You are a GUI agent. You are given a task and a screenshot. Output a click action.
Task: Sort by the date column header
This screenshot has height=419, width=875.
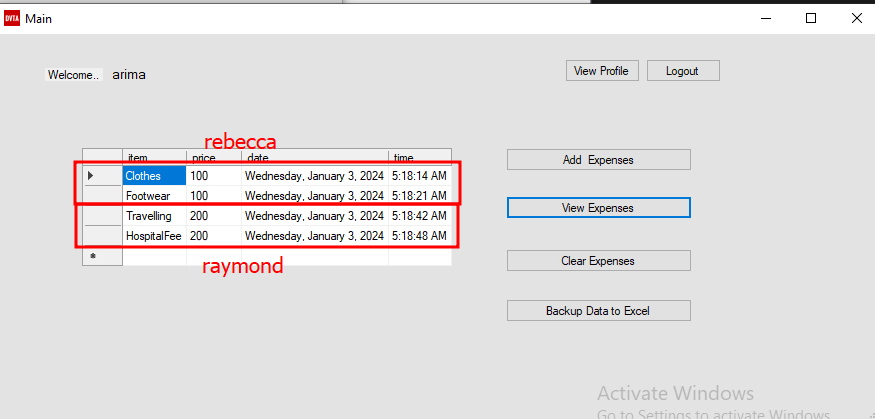[x=315, y=157]
